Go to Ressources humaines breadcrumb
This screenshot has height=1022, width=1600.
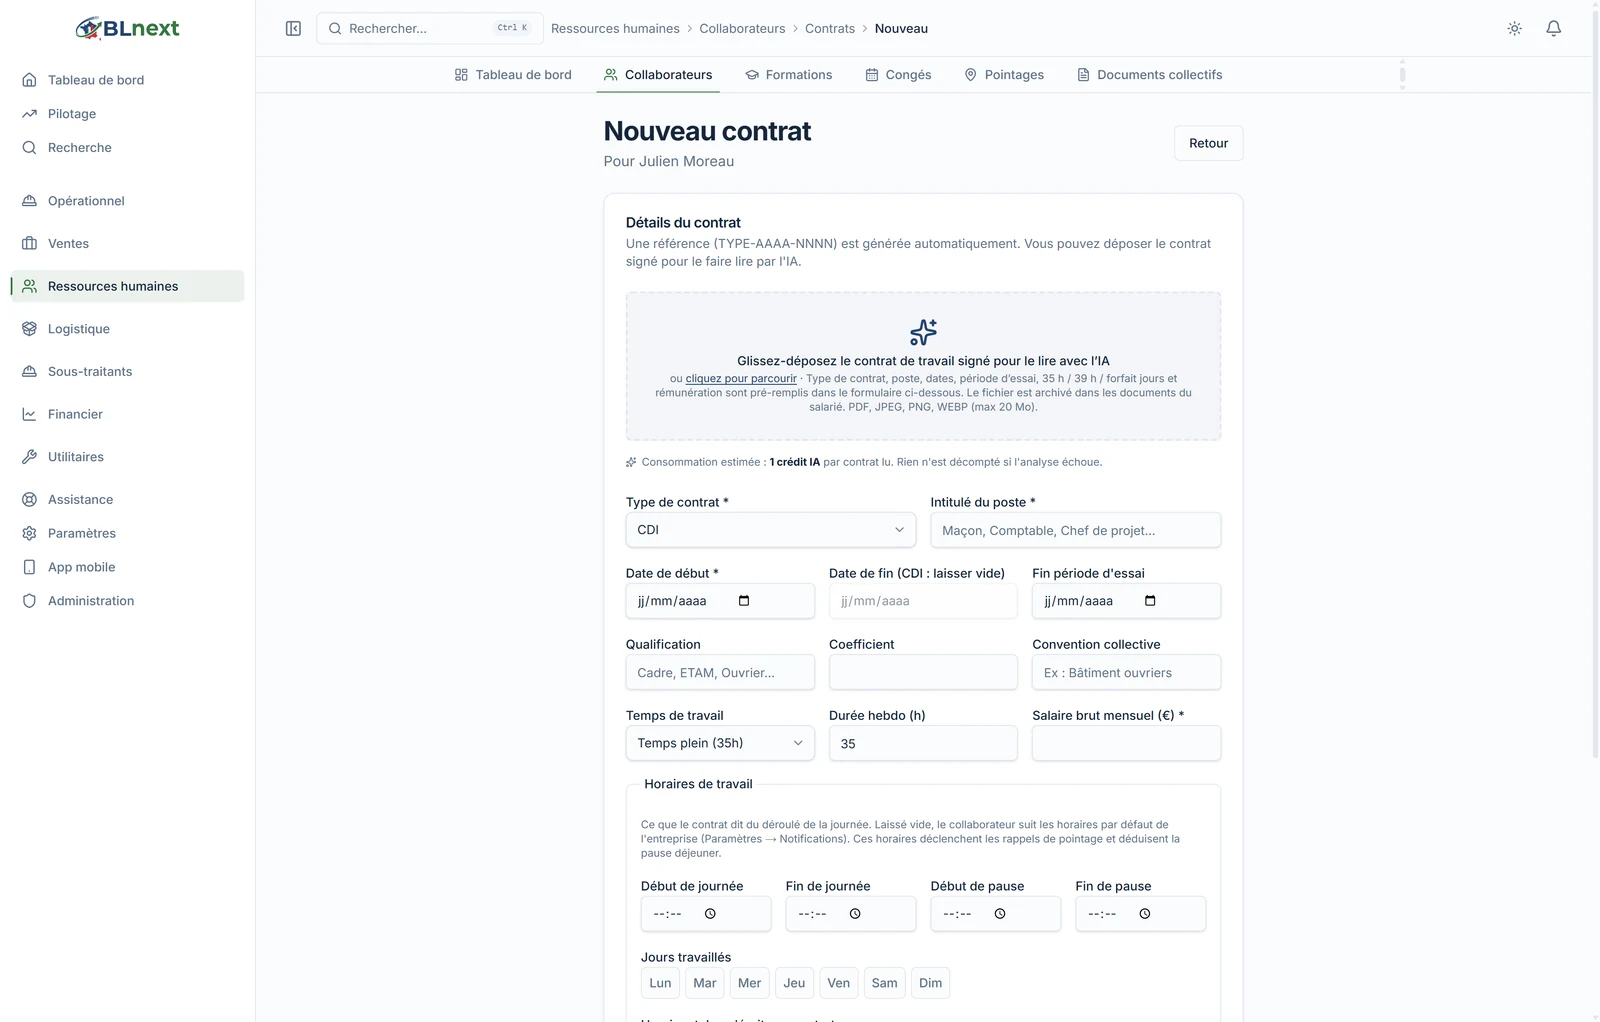tap(615, 28)
